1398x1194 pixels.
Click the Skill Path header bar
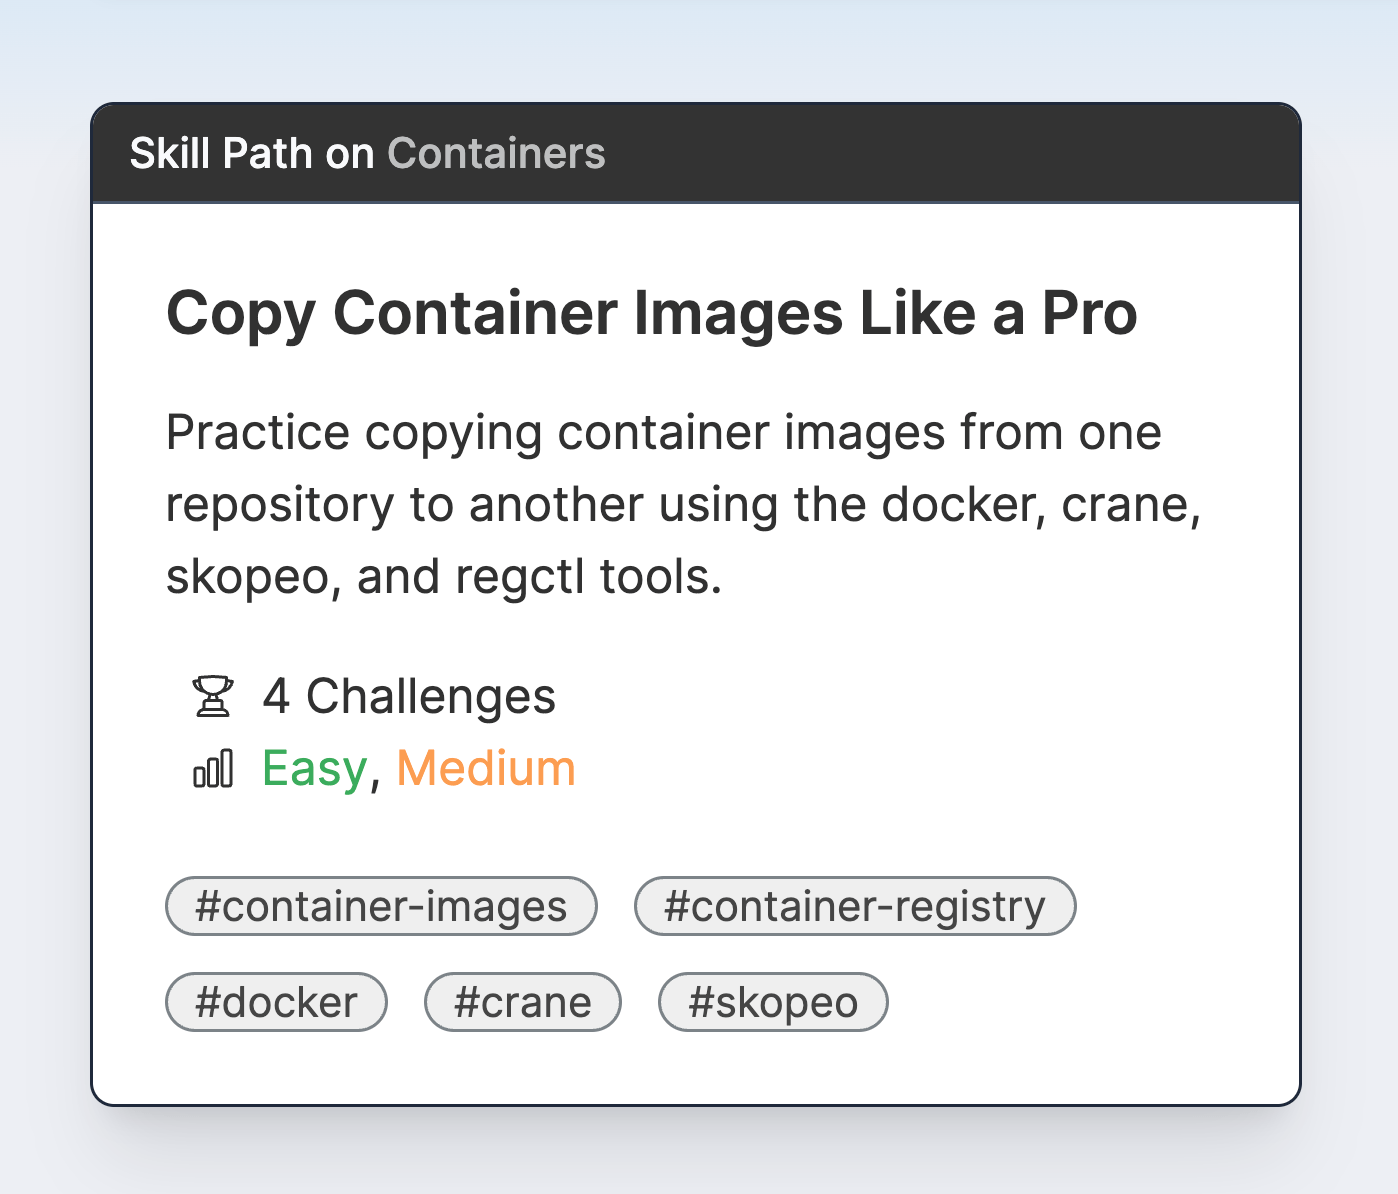click(698, 152)
